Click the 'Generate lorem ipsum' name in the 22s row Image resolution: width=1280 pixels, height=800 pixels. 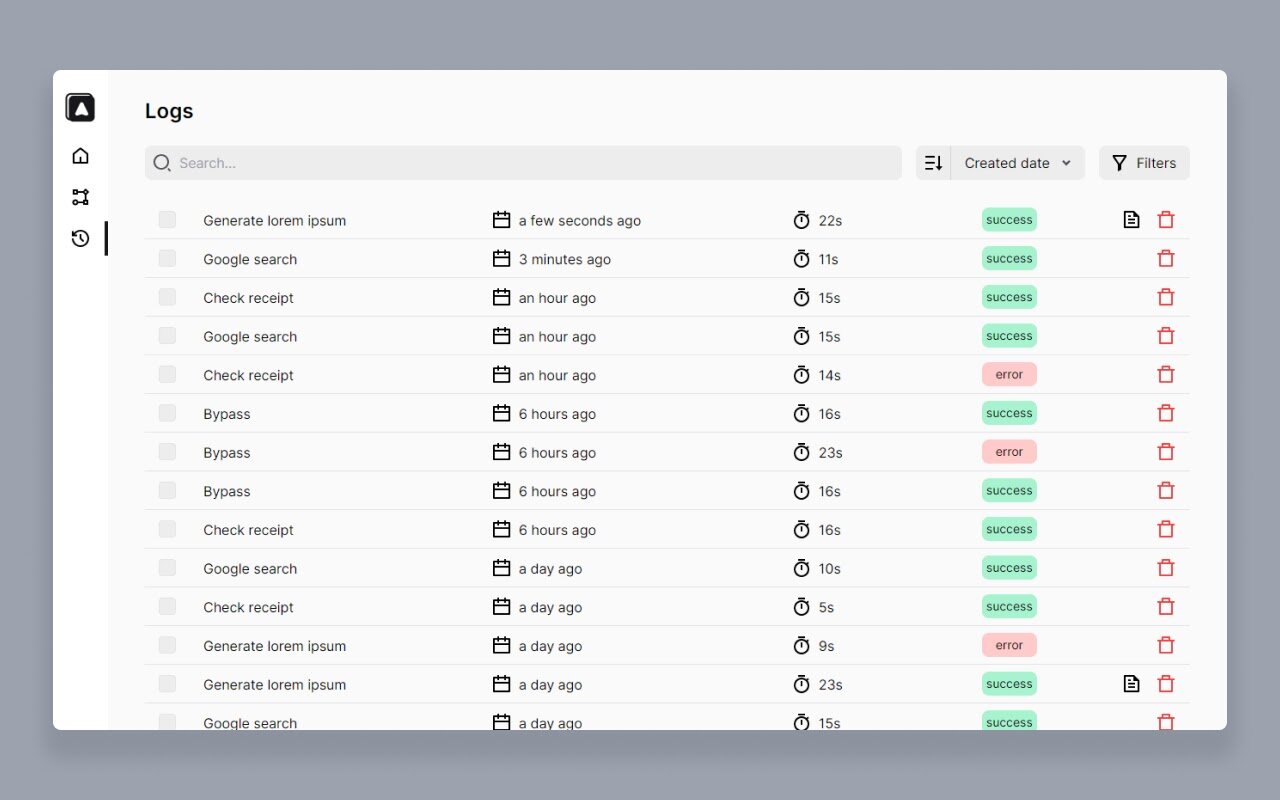click(275, 221)
